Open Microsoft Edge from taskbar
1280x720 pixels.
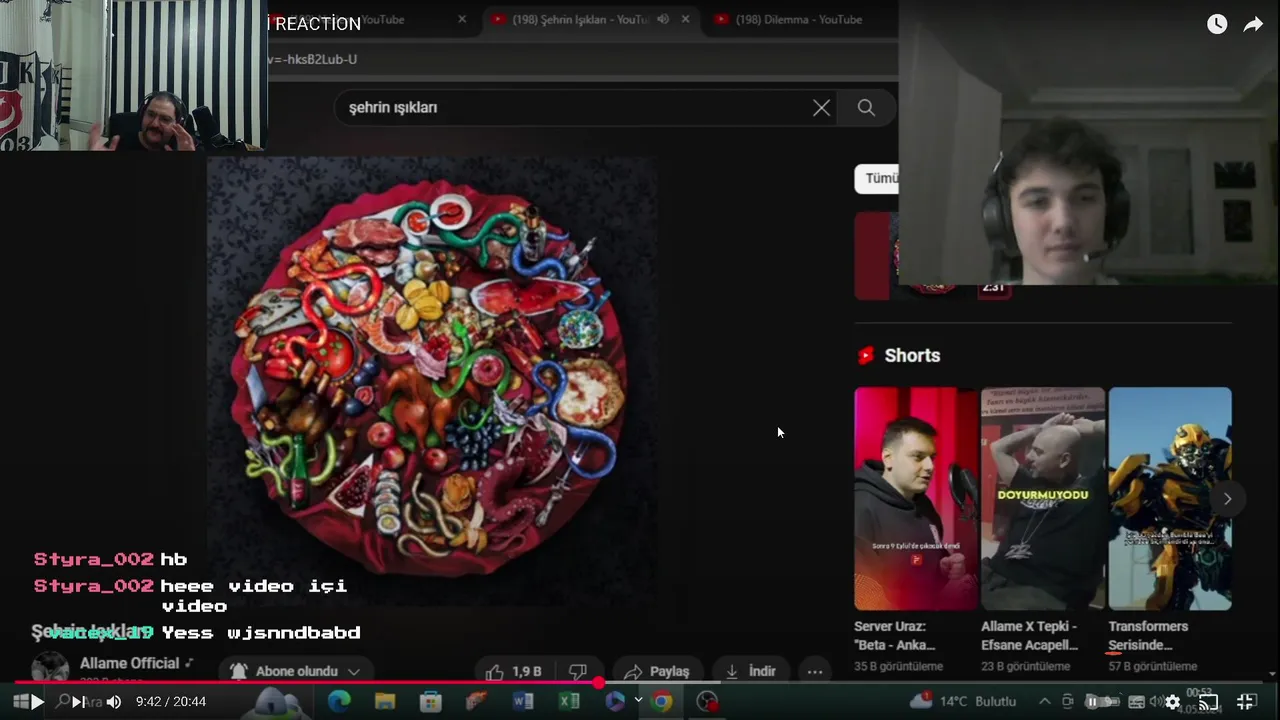[x=339, y=702]
